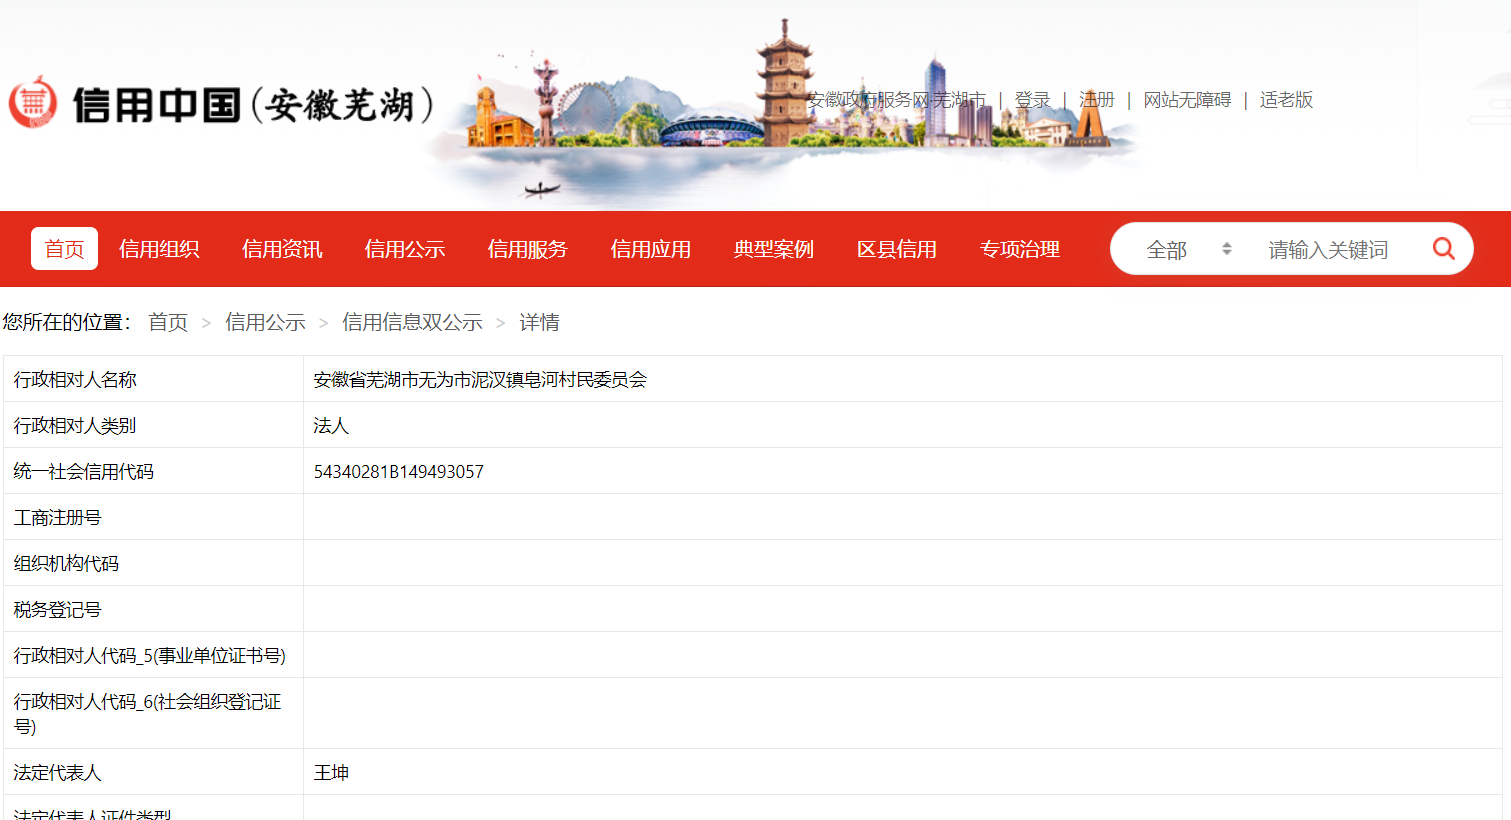Click the 王坤 legal representative value
Screen dimensions: 1511x820
[x=331, y=773]
